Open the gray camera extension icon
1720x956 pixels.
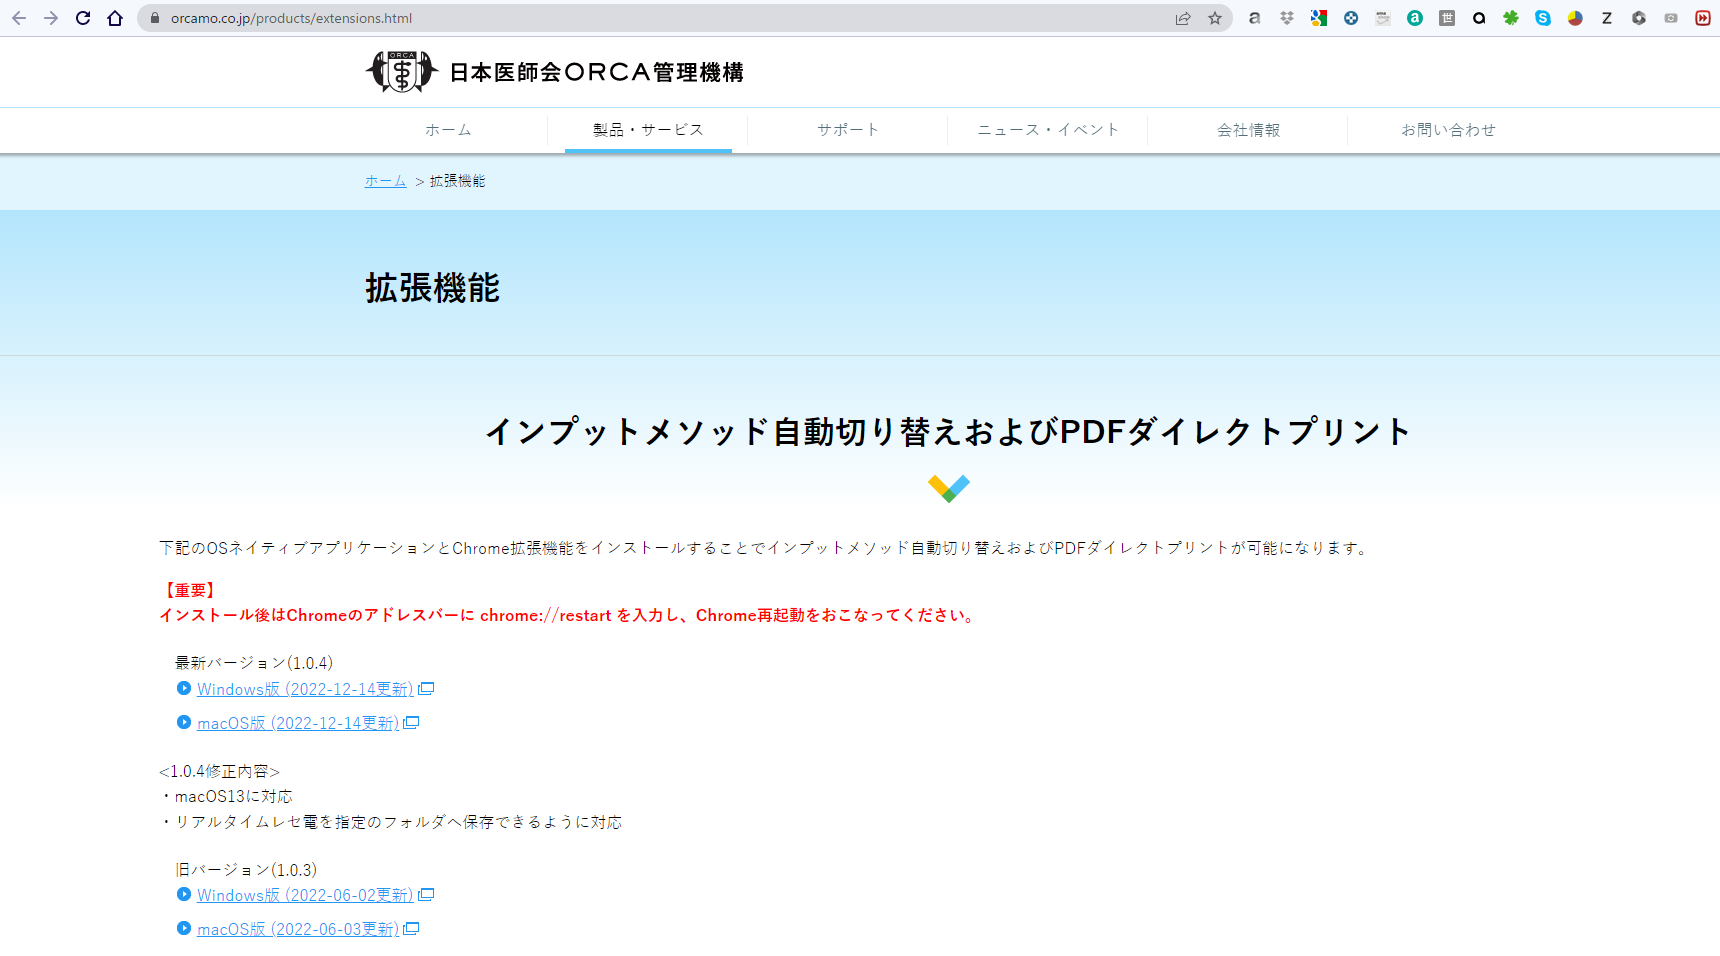1671,18
